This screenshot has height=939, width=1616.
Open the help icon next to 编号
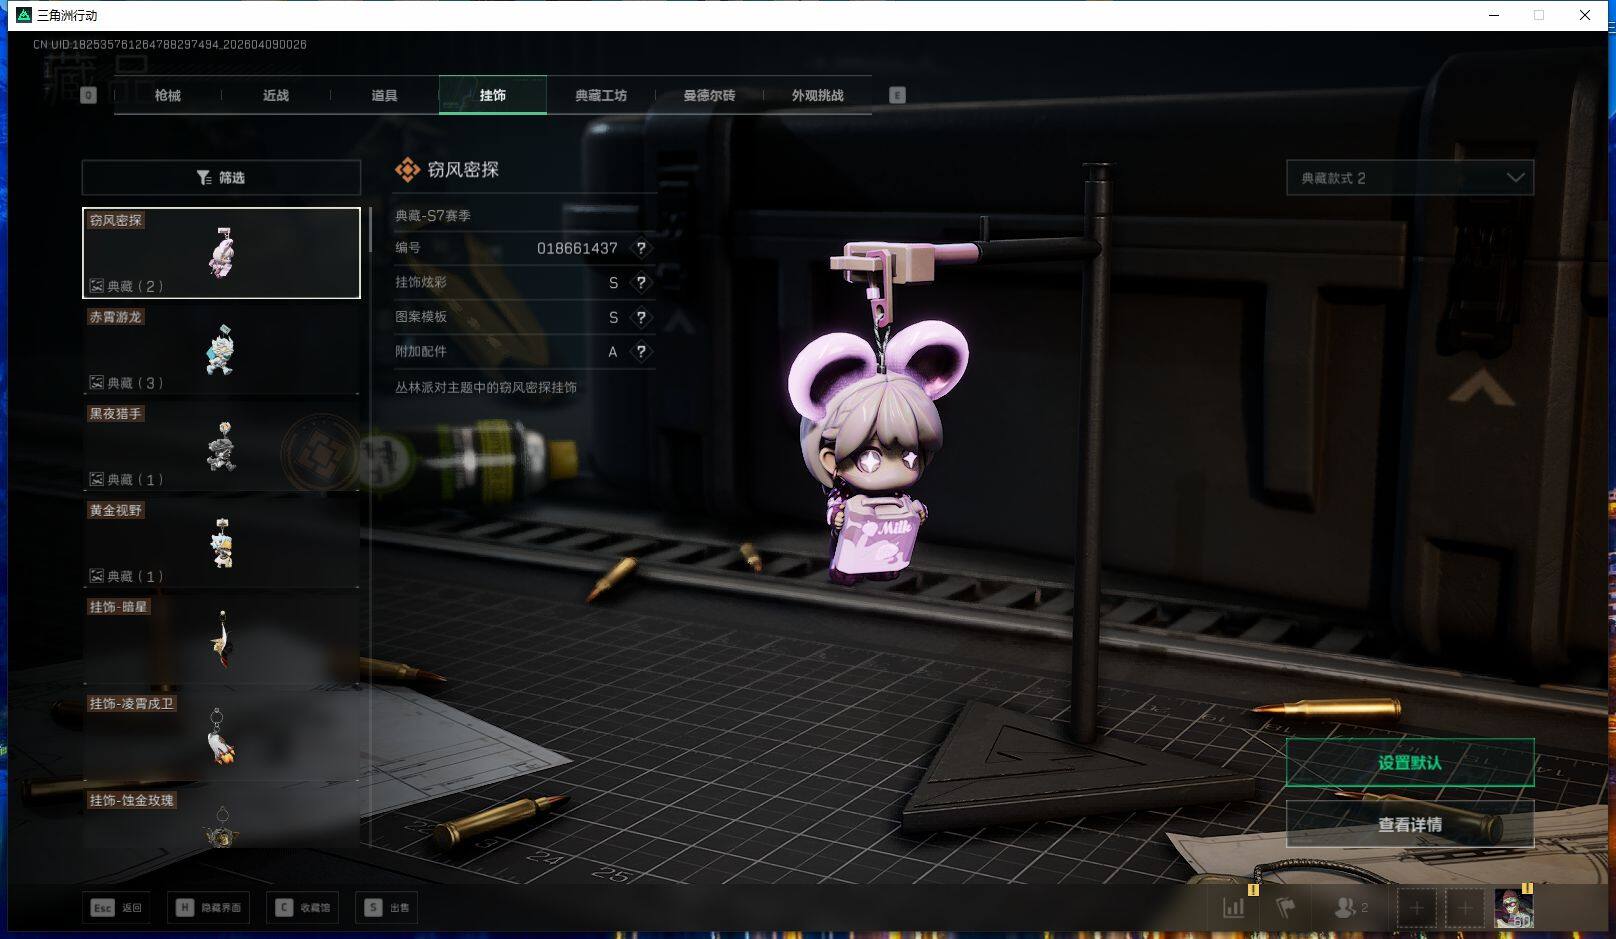[641, 248]
